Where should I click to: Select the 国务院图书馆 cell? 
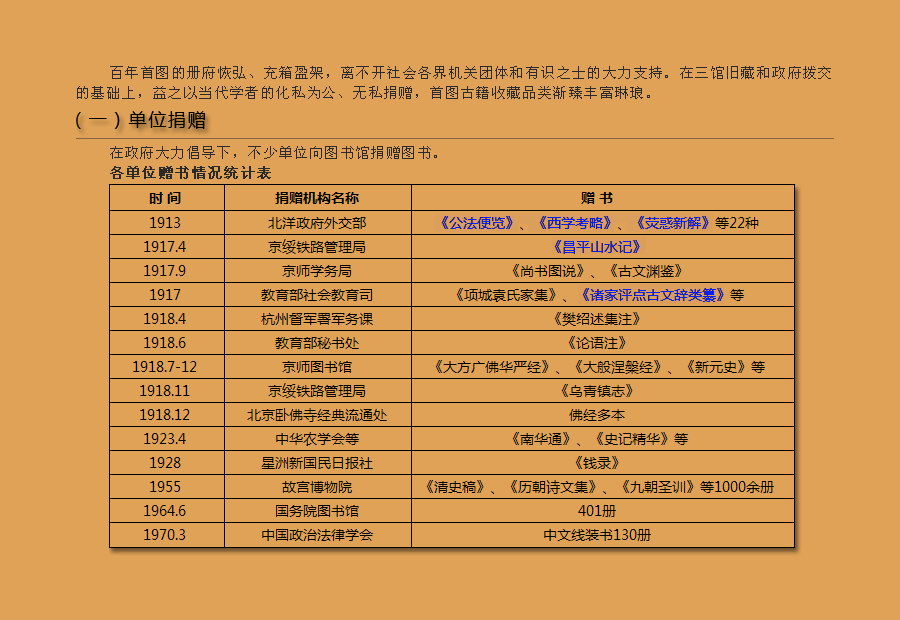pos(317,511)
